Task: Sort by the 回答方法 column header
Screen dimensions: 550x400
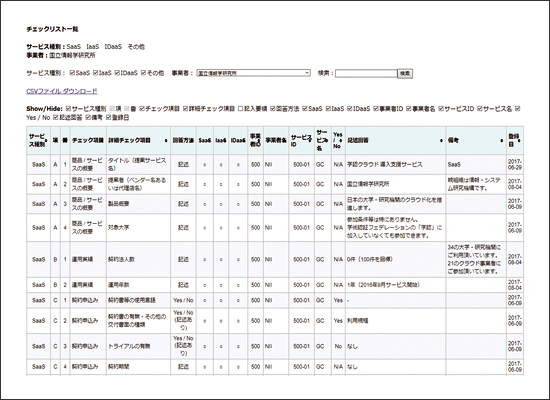Action: [x=183, y=140]
